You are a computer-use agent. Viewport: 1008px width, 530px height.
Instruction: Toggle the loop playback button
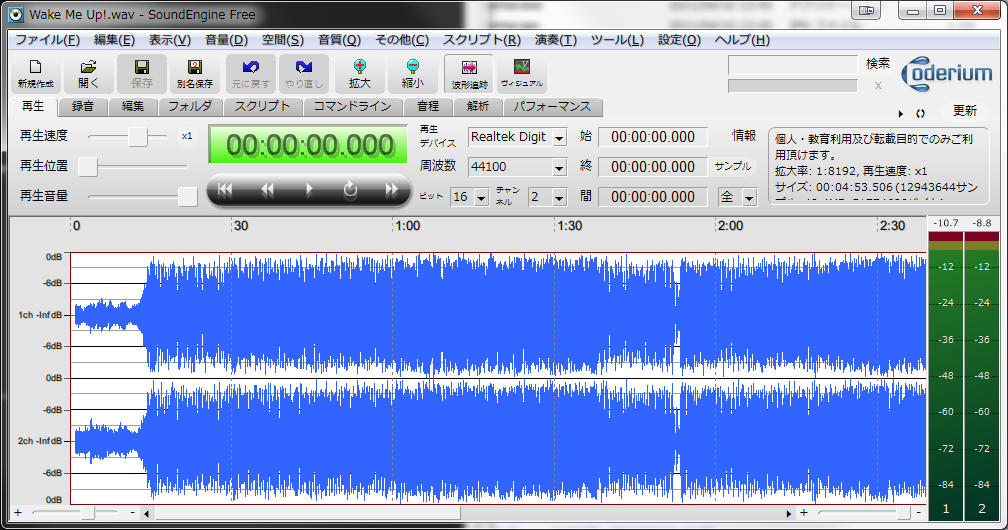pos(350,190)
